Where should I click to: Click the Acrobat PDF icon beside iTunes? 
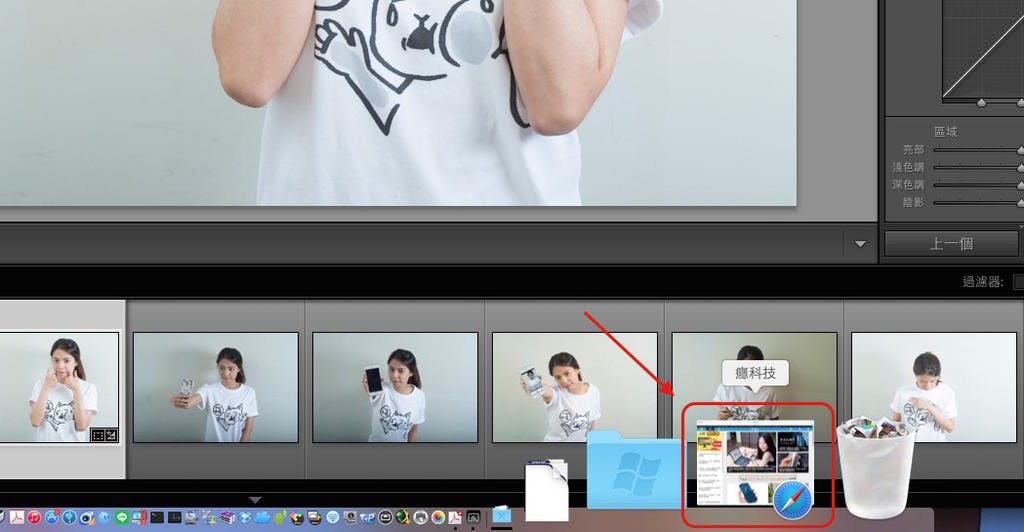pos(16,518)
